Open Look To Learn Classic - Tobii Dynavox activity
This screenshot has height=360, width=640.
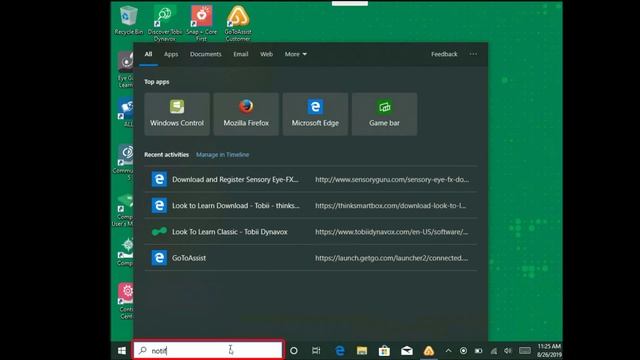(x=310, y=231)
